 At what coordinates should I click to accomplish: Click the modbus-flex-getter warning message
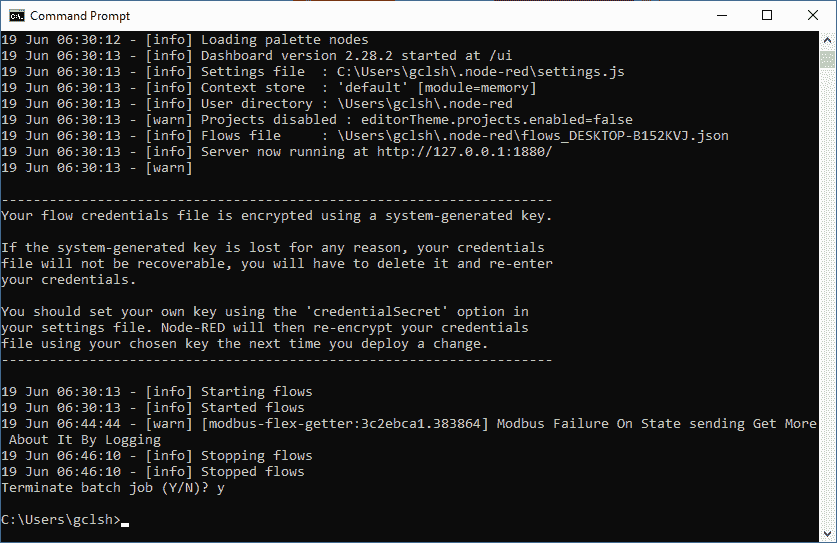[409, 431]
